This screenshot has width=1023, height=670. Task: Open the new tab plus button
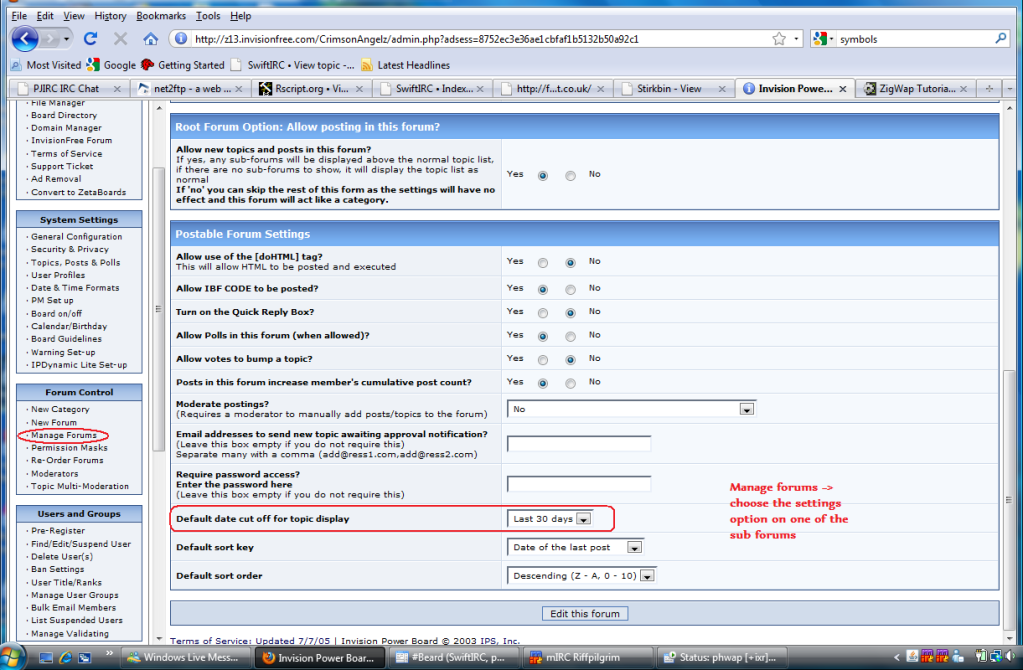(990, 88)
